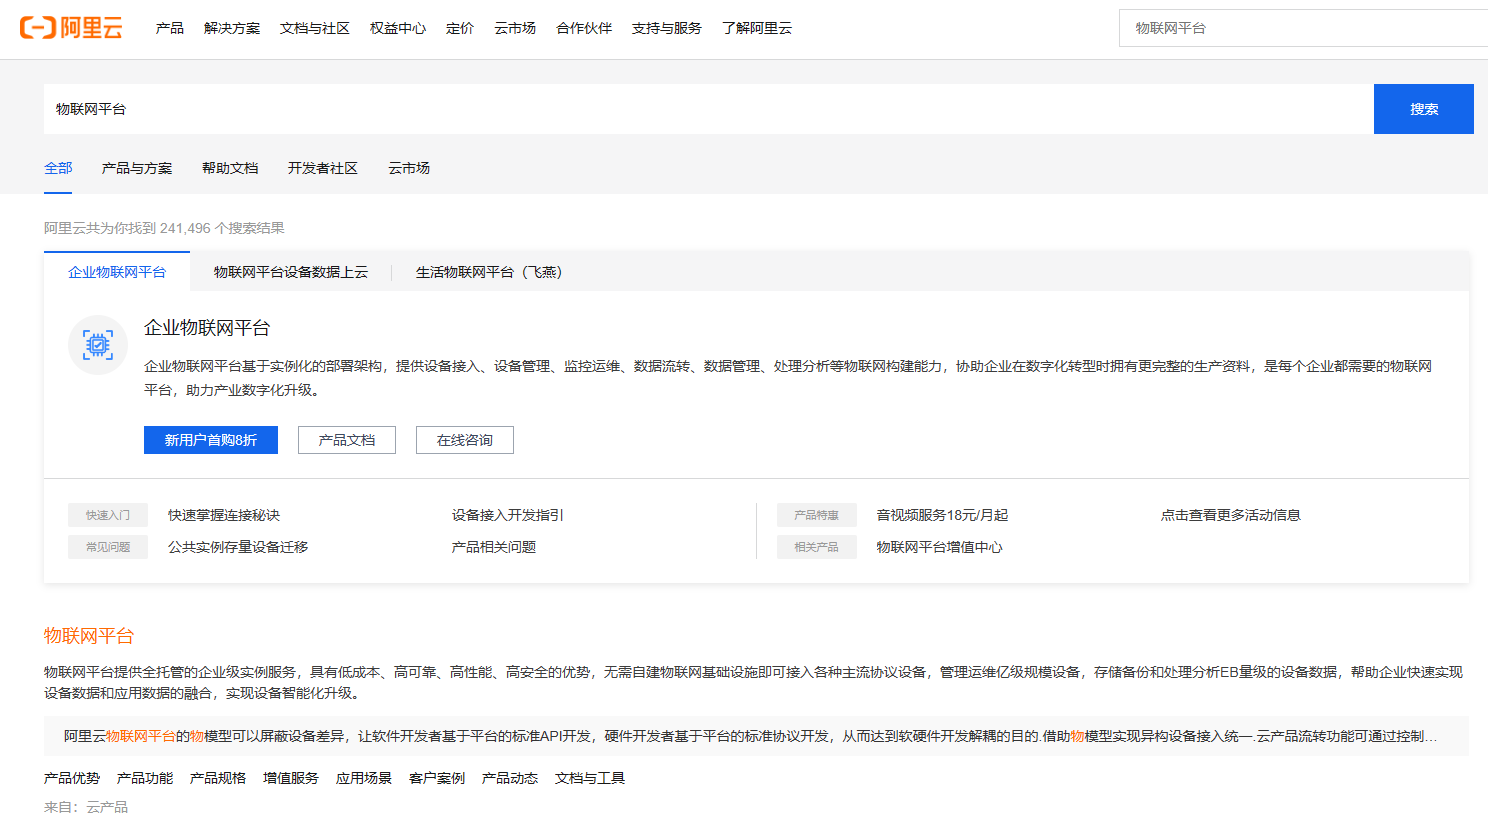Open the 产品动态 sub-link

510,778
